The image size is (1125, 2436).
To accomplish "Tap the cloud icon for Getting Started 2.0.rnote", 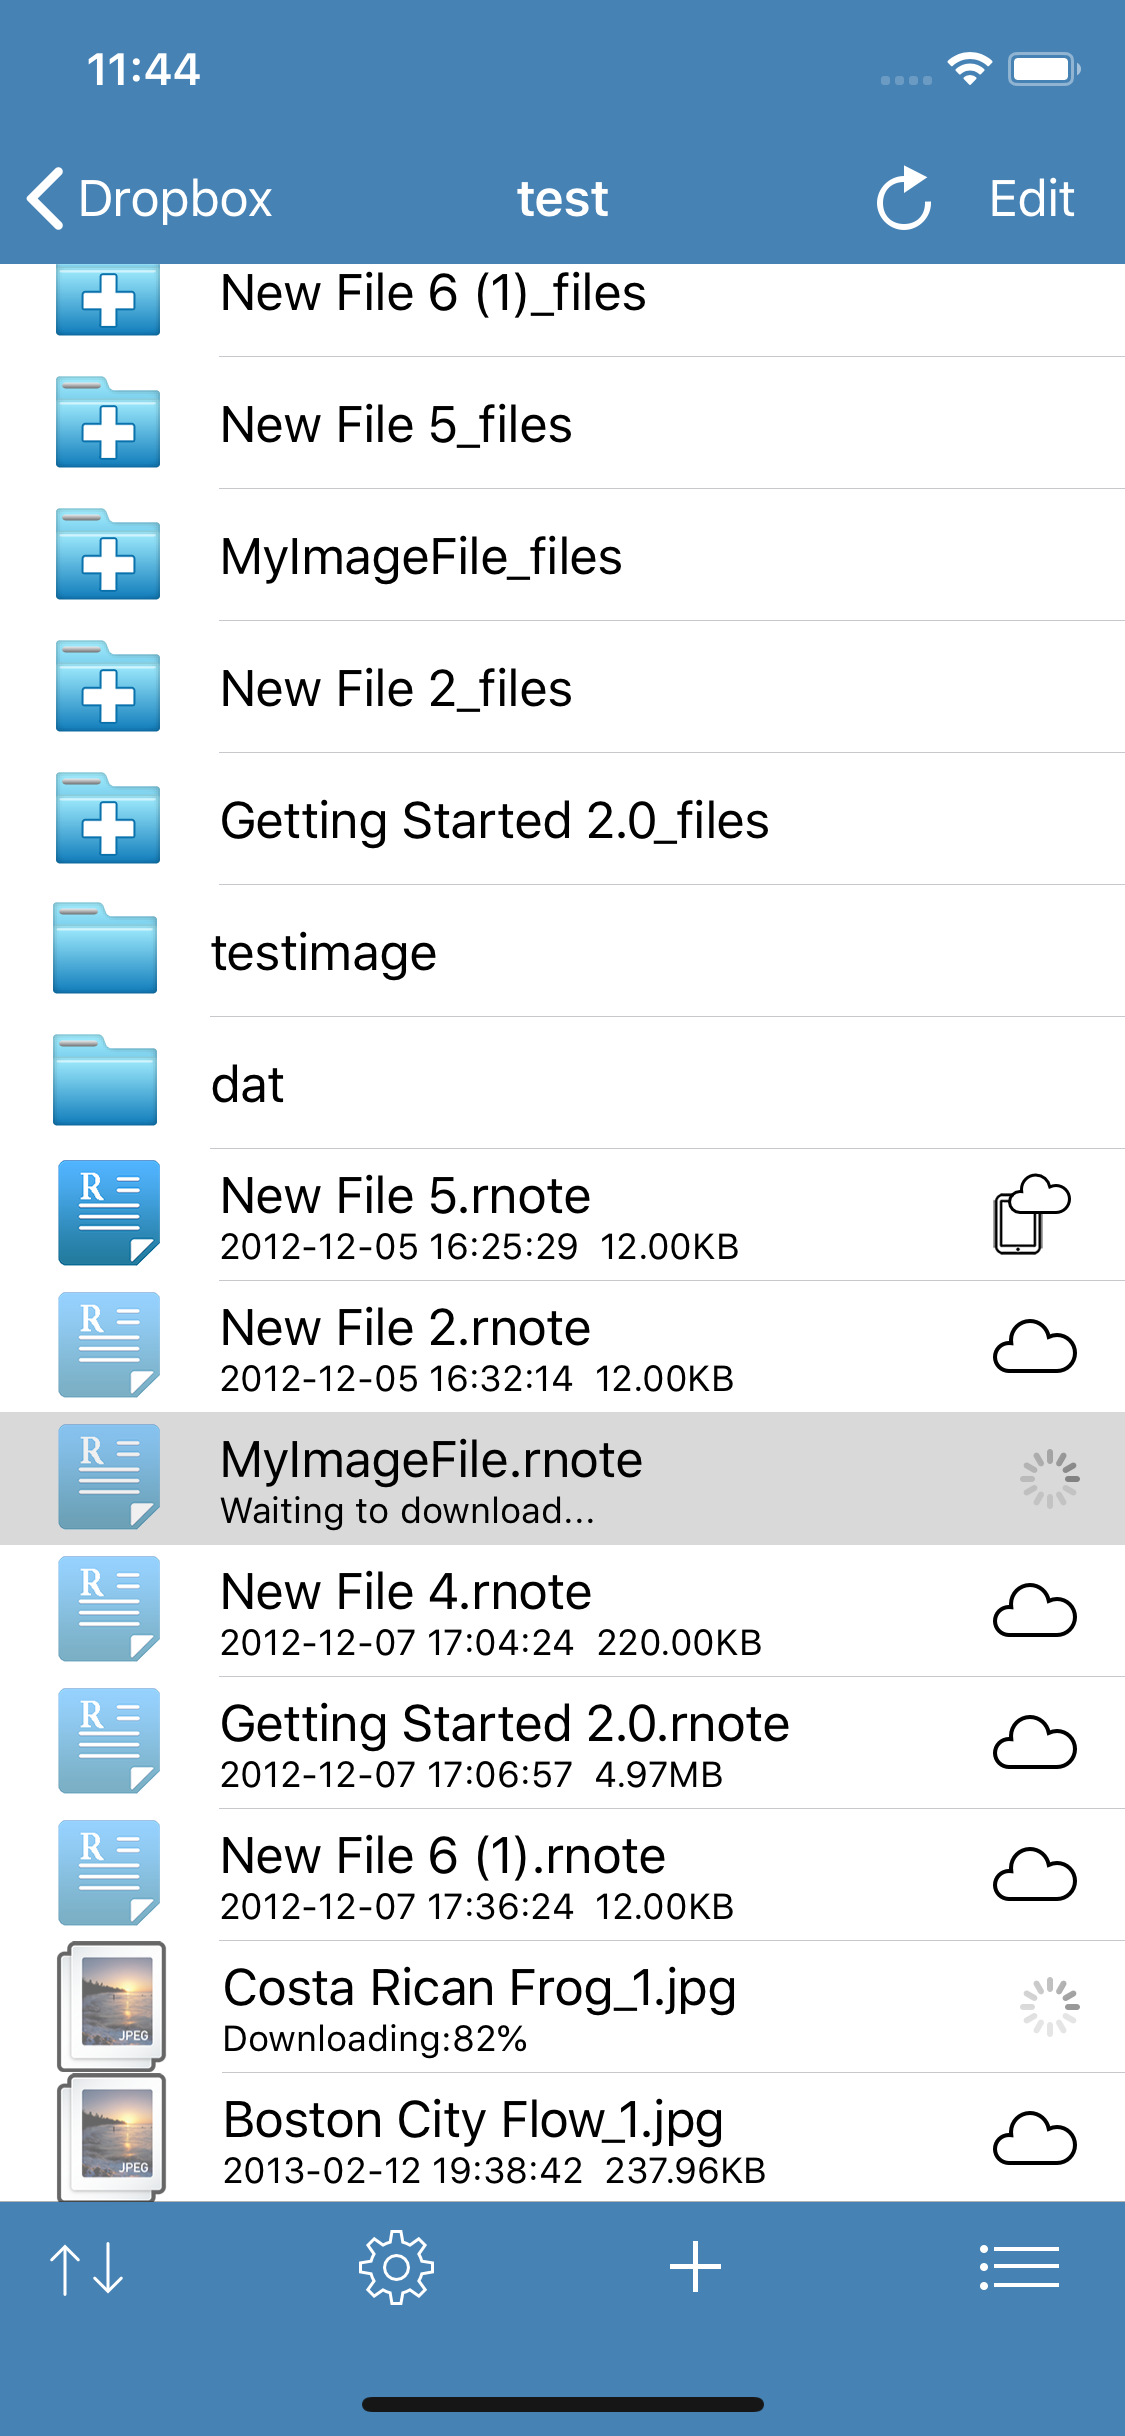I will click(1034, 1743).
